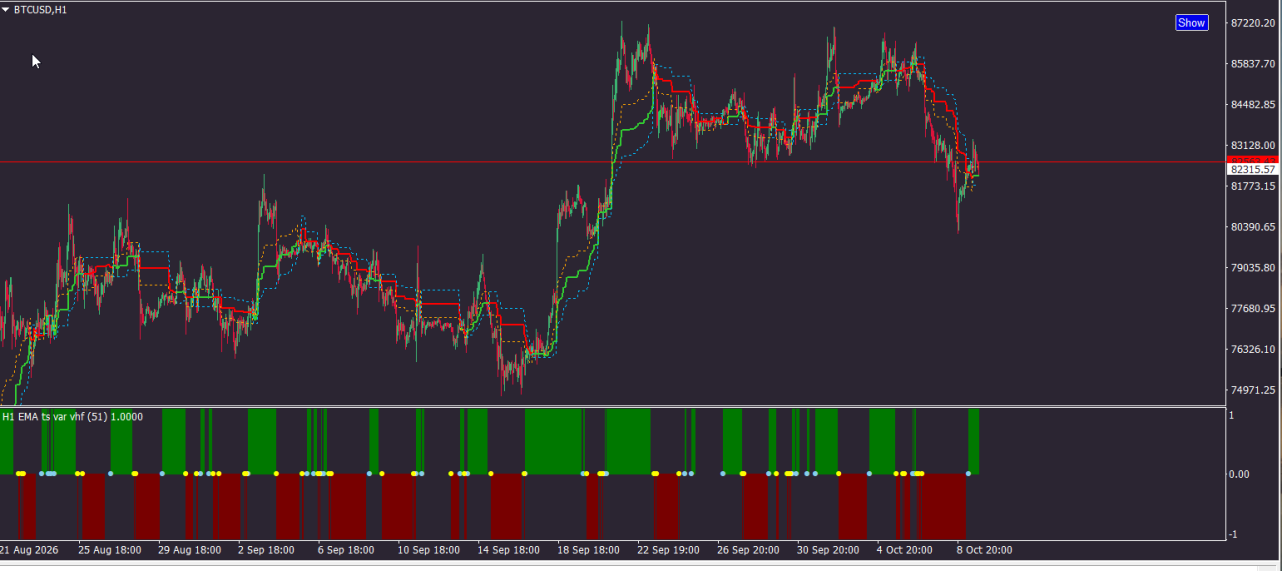This screenshot has height=571, width=1282.
Task: Click the 77680.95 price scale value
Action: coord(1253,308)
